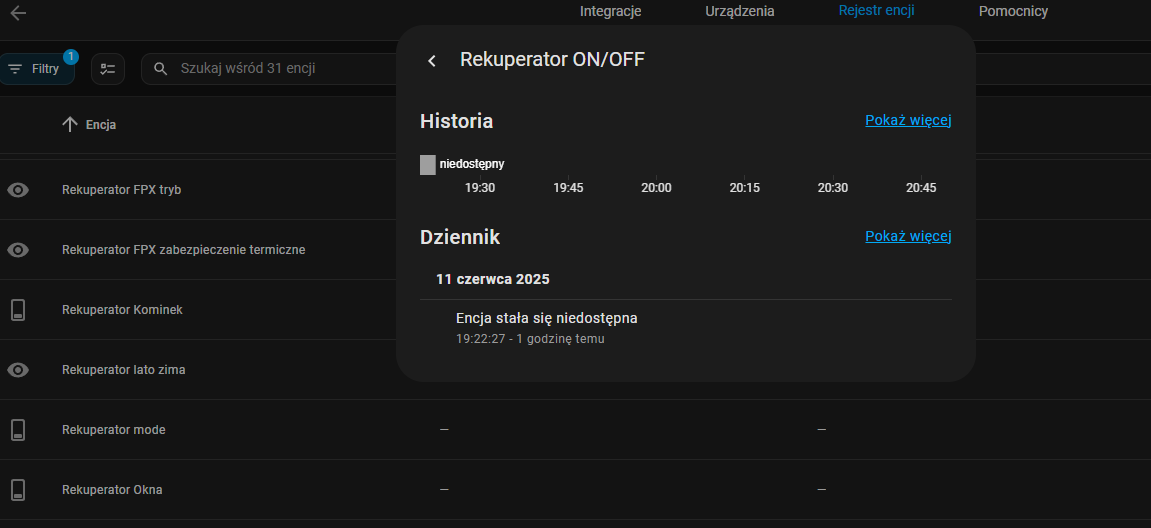Sort by the Encja column header arrow

point(70,125)
